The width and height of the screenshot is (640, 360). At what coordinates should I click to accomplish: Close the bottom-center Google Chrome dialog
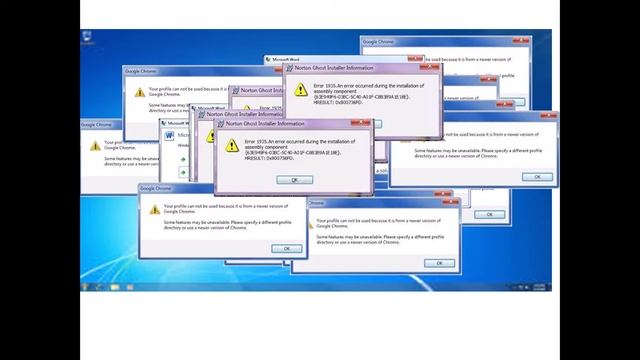tap(451, 202)
